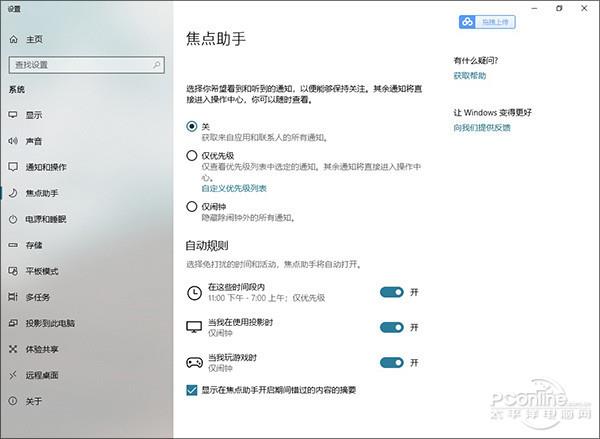This screenshot has height=439, width=600.
Task: Open the 显示 display settings icon
Action: (x=13, y=115)
